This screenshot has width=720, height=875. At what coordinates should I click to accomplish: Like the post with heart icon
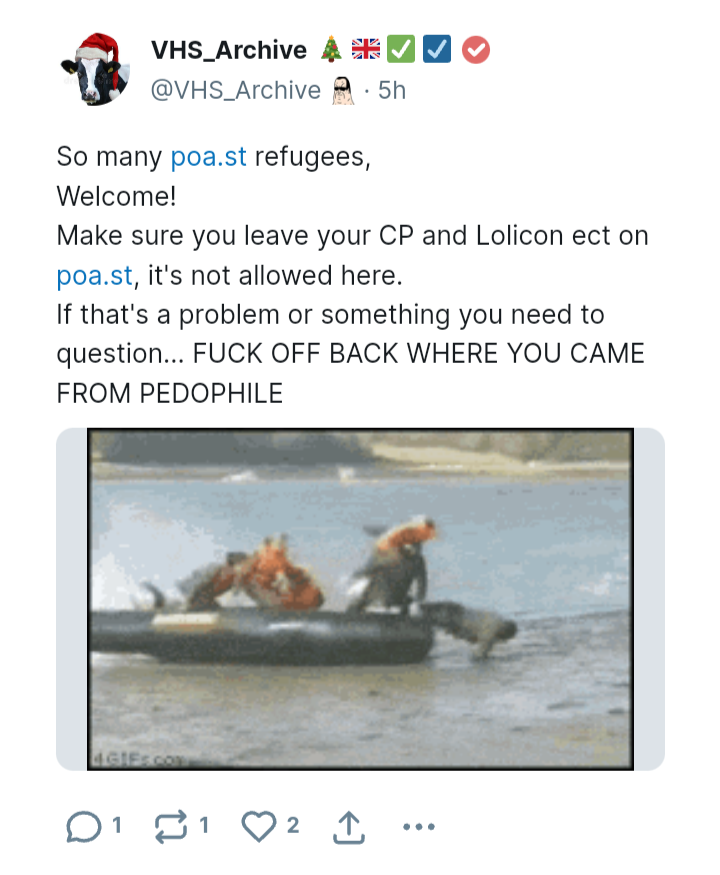point(258,826)
